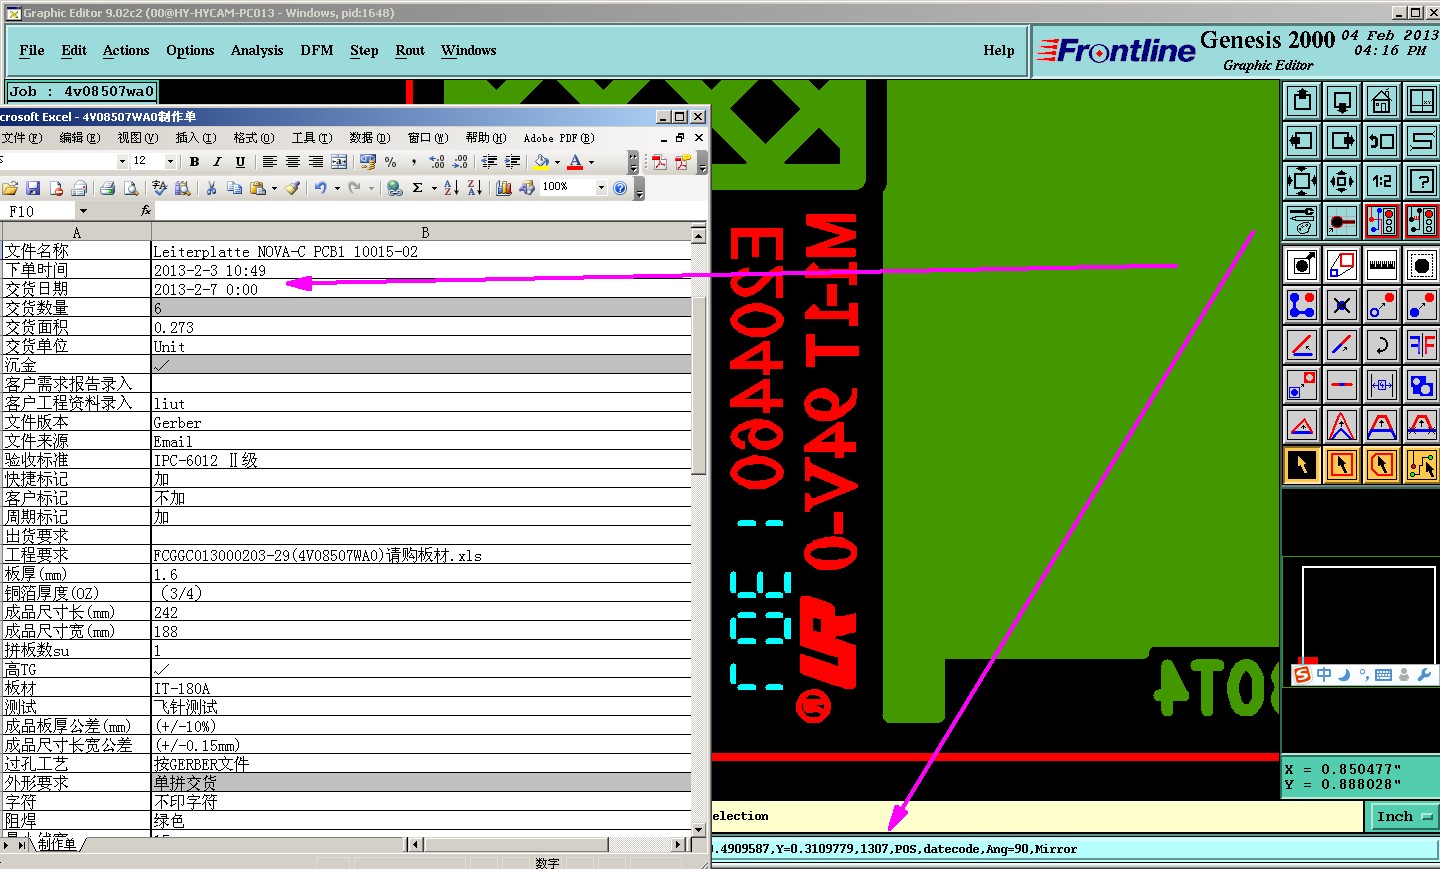This screenshot has width=1440, height=869.
Task: Click the Undo arrow icon in Excel
Action: 320,188
